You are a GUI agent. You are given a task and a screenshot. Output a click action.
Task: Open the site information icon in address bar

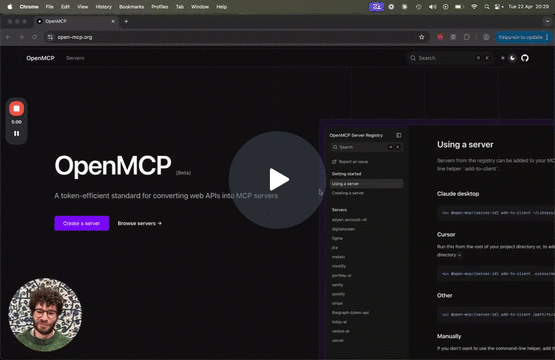(50, 37)
